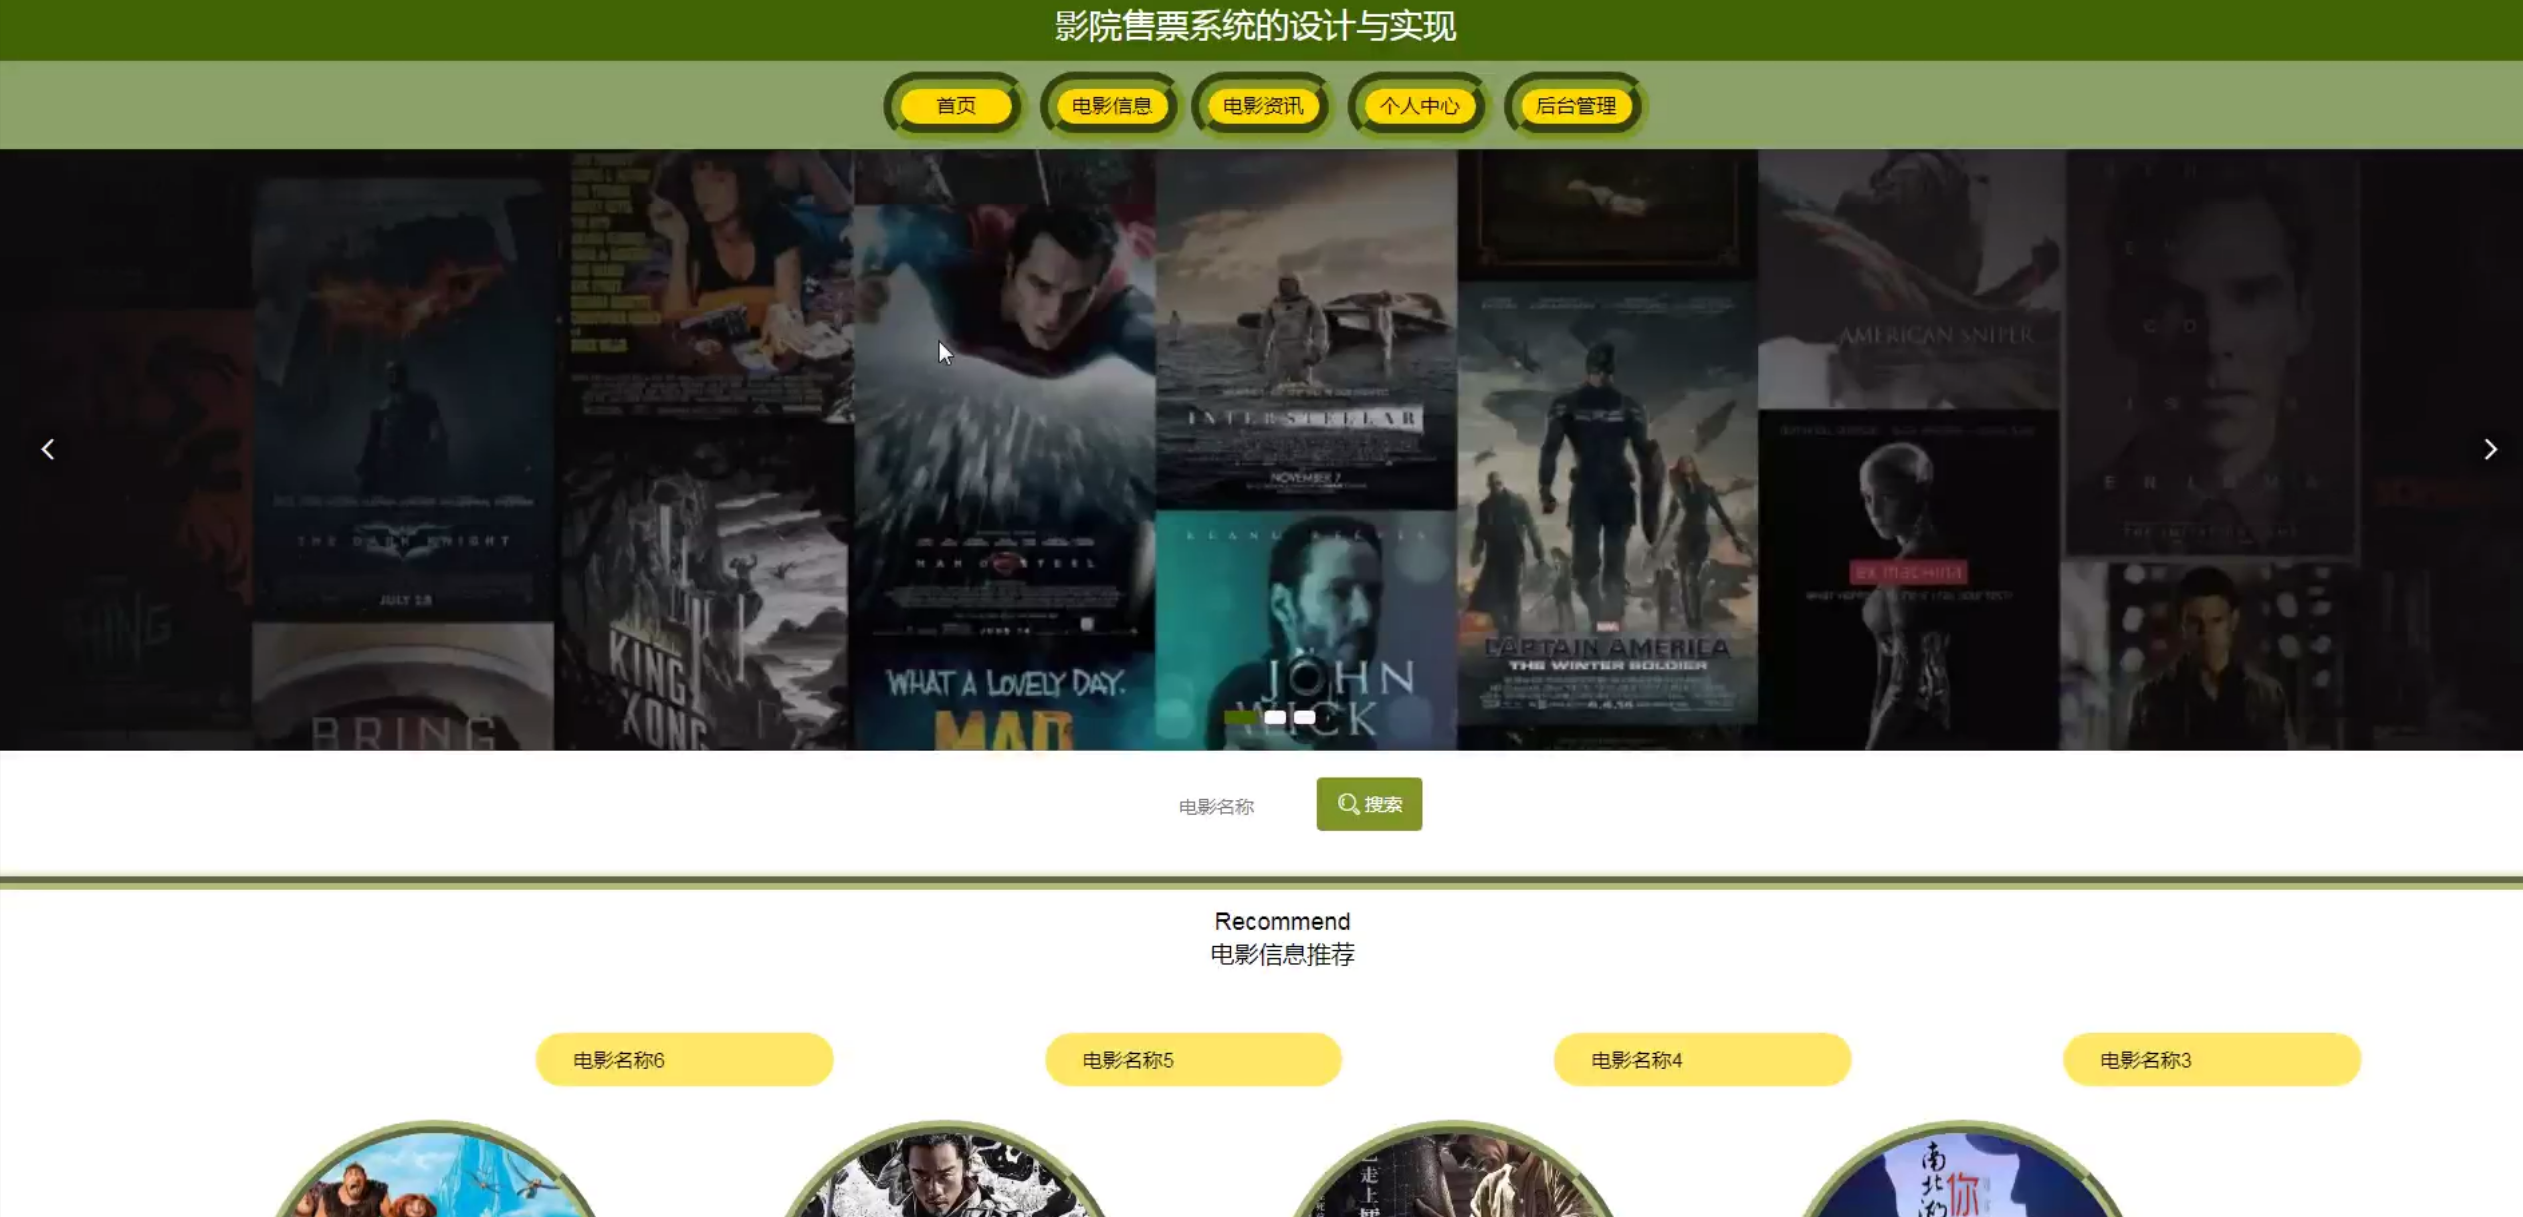Image resolution: width=2523 pixels, height=1217 pixels.
Task: Select the second carousel indicator dot
Action: tap(1274, 717)
